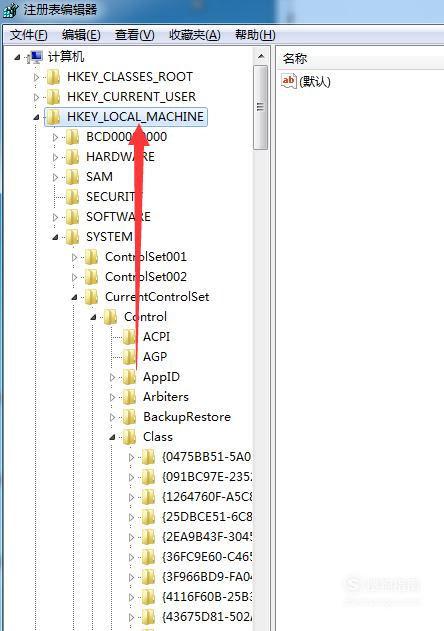The height and width of the screenshot is (631, 444).
Task: Click the HARDWARE folder icon
Action: coord(72,157)
